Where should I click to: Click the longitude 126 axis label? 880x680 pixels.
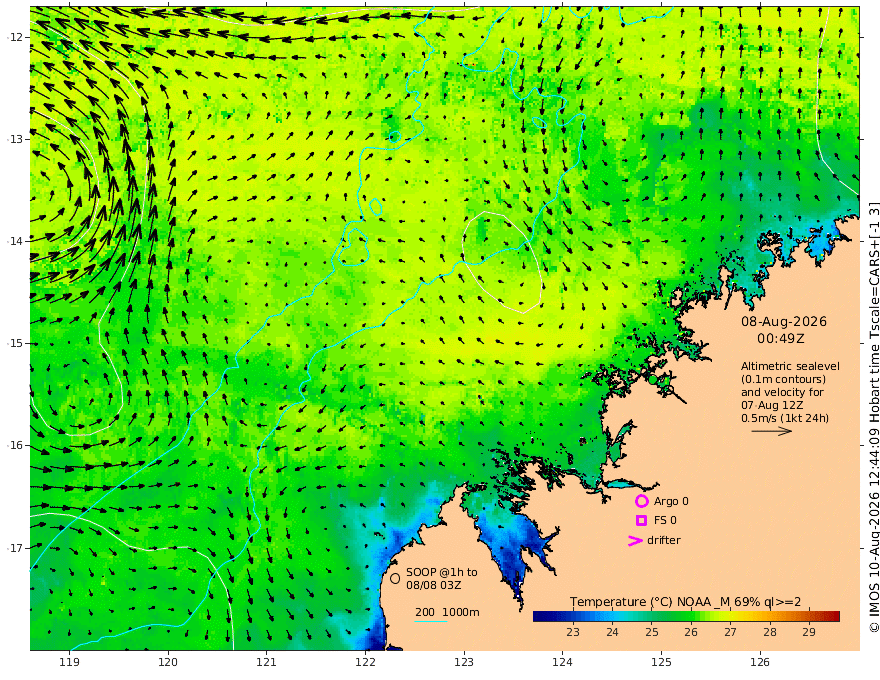pos(760,663)
